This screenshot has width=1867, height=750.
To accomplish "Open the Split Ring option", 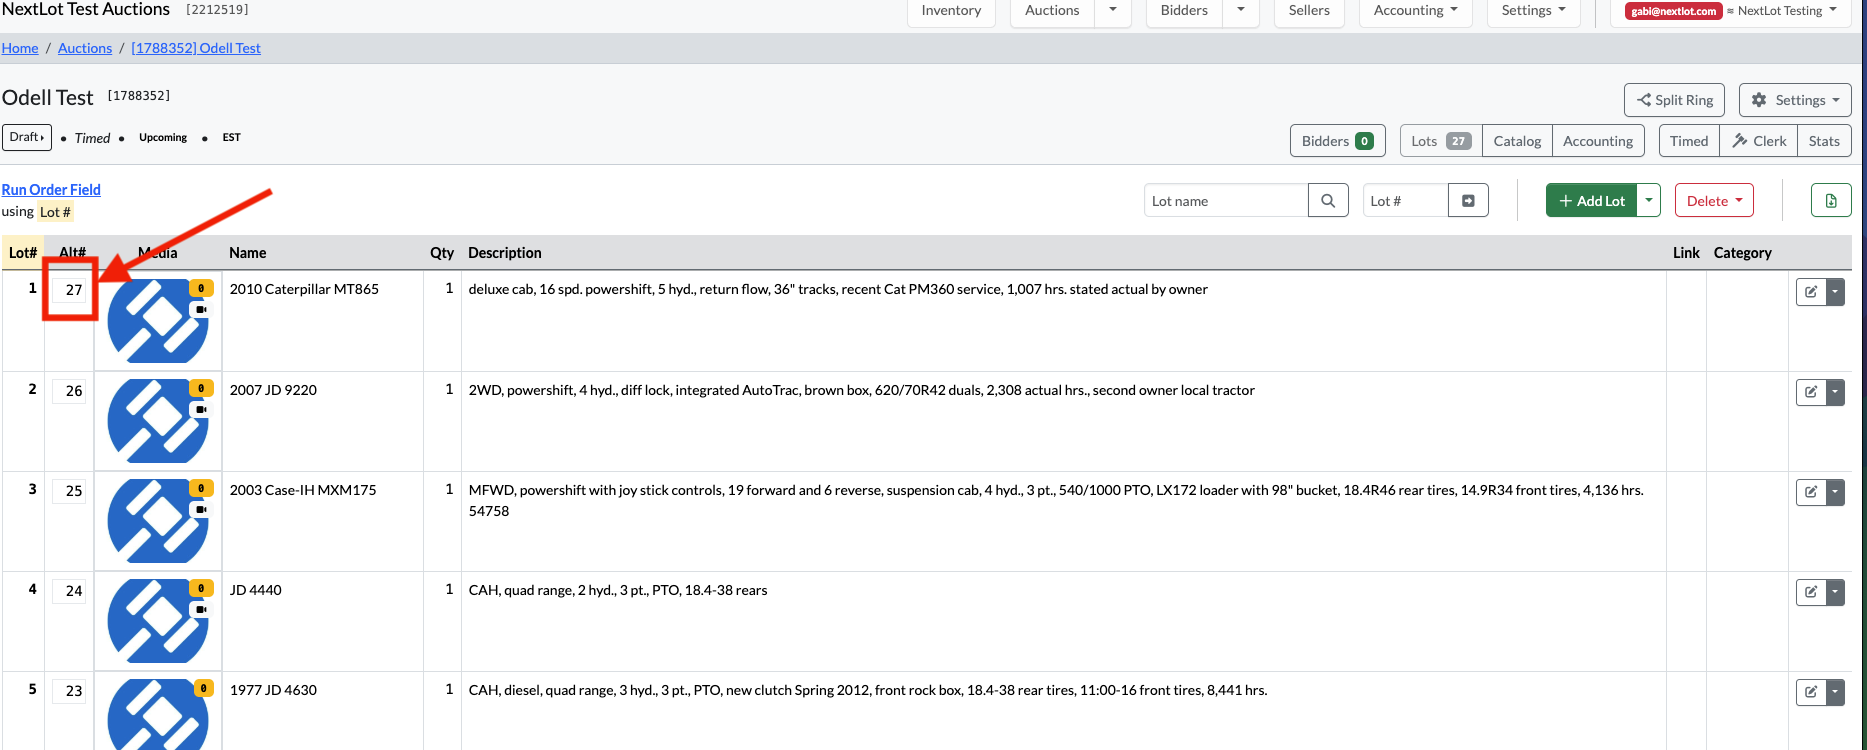I will (1674, 100).
